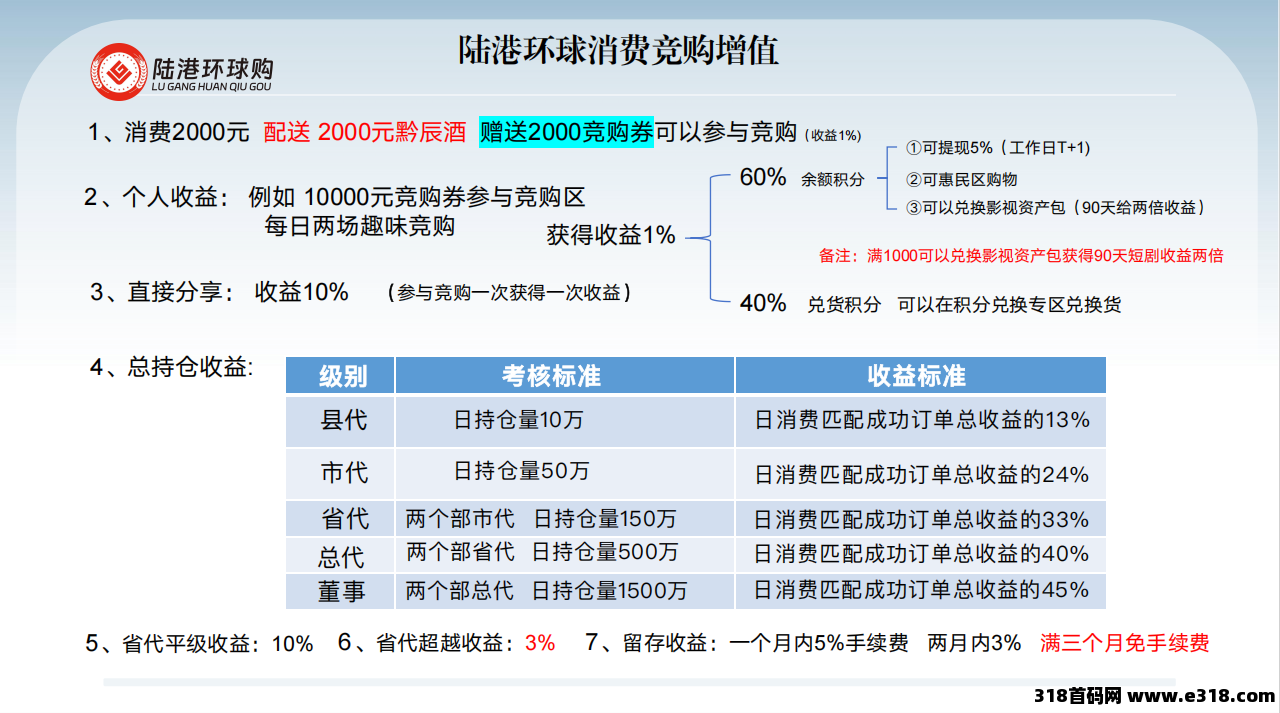
Task: Click the text 一个月内5%手续费
Action: pos(820,643)
